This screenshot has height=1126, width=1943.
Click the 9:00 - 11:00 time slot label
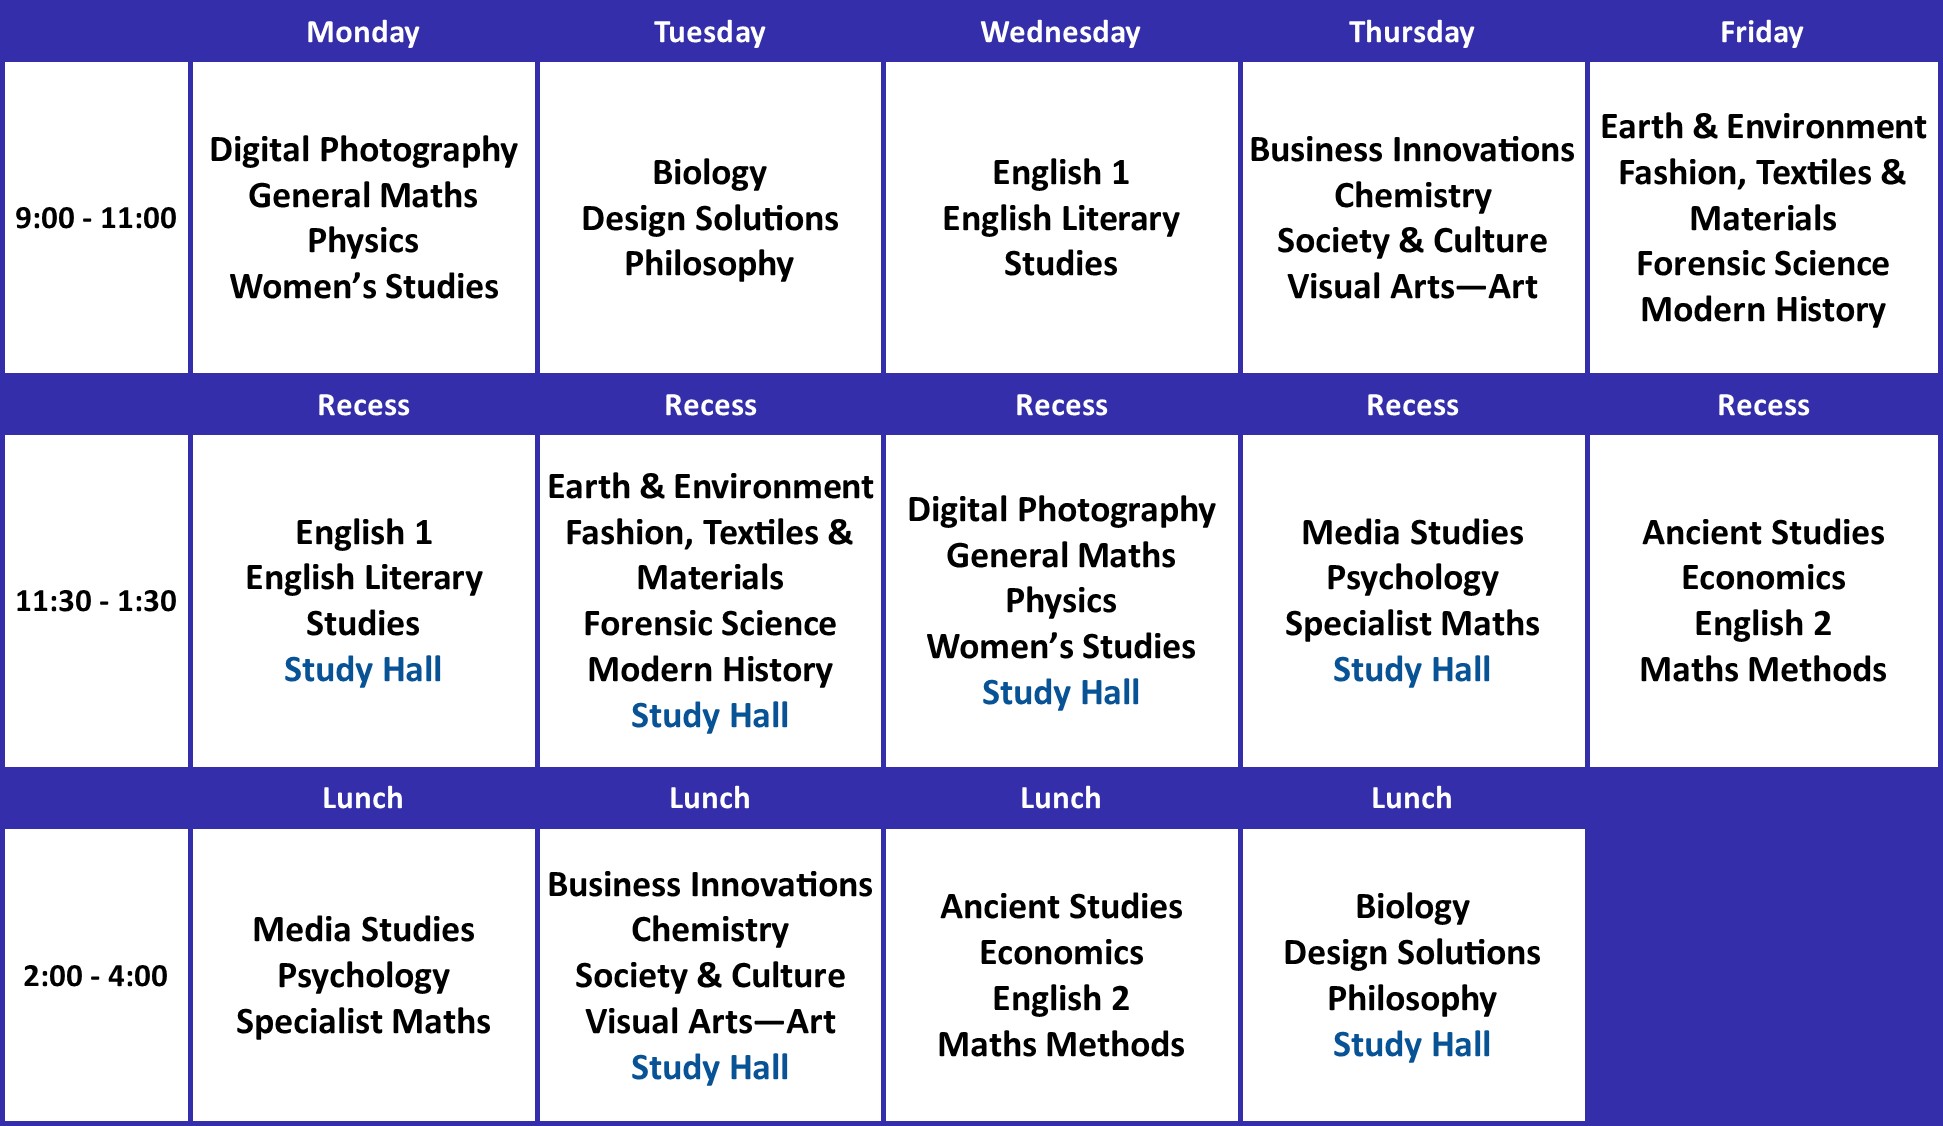point(96,218)
